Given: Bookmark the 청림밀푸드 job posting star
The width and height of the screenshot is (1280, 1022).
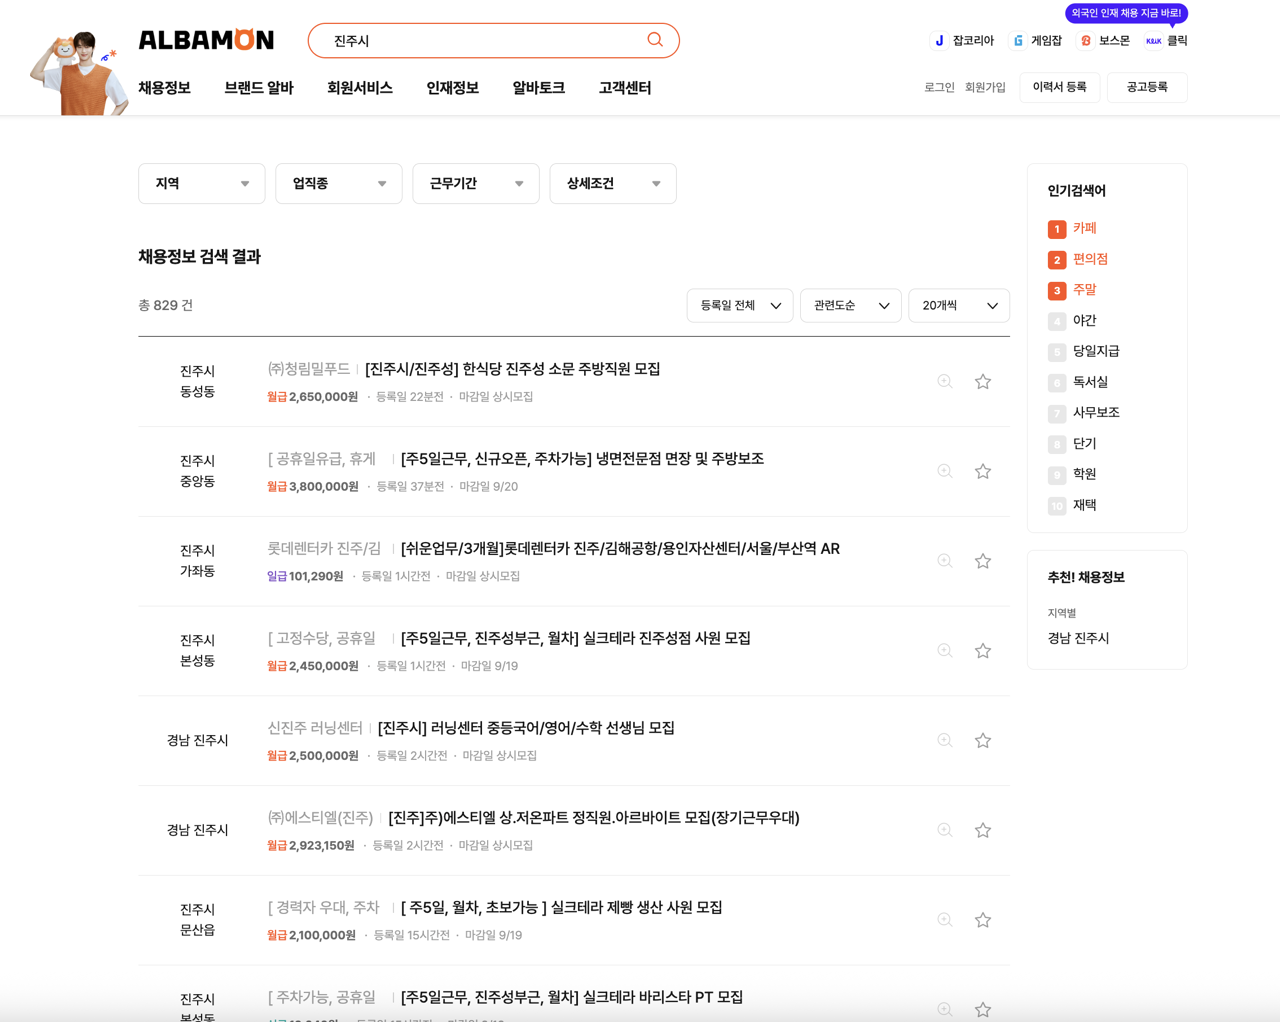Looking at the screenshot, I should point(982,381).
